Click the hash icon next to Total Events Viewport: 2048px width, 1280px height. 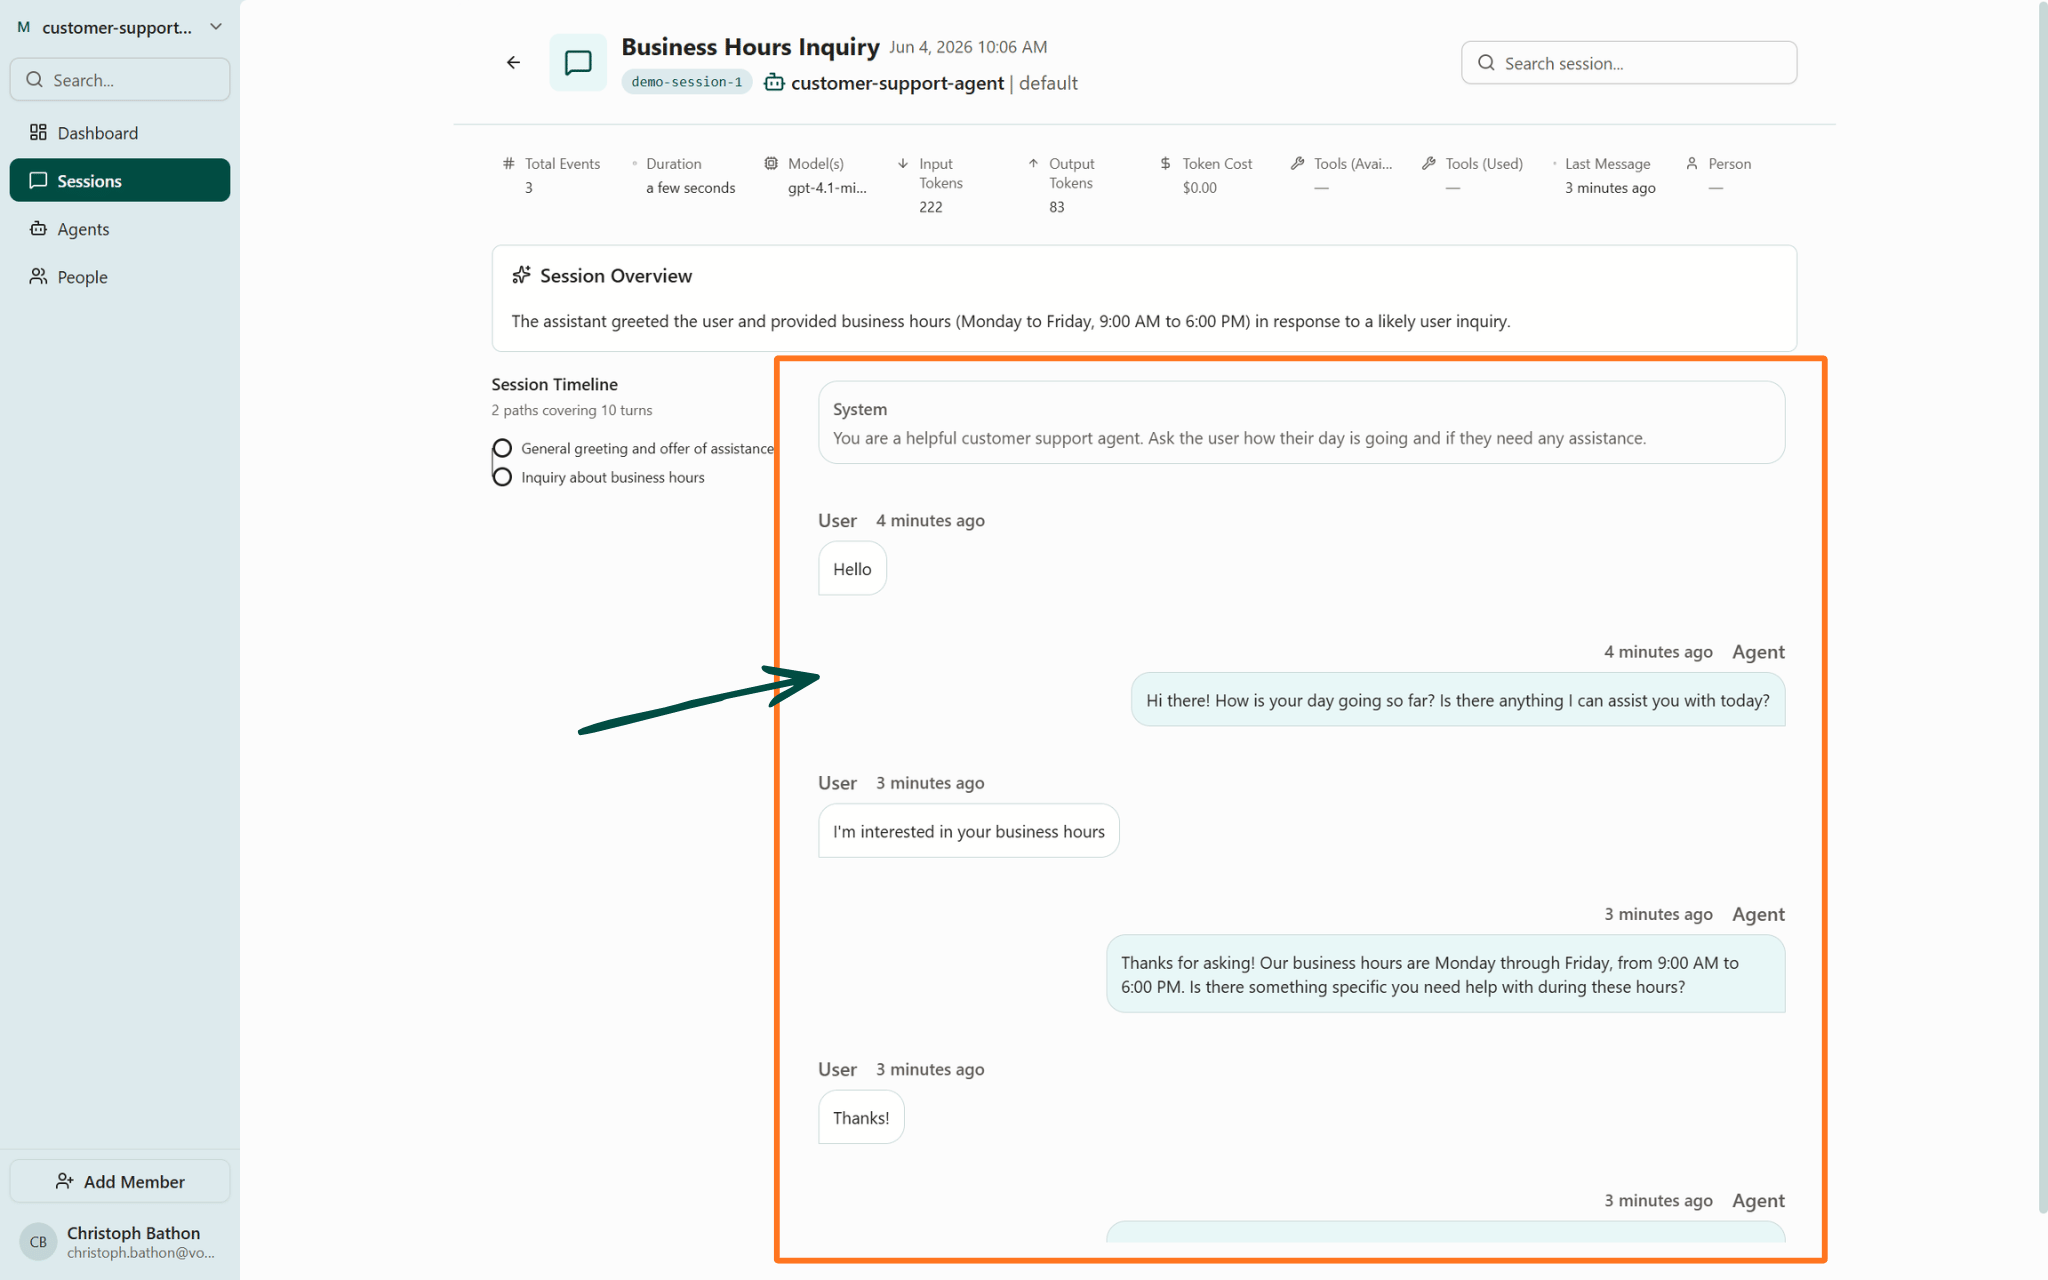[x=509, y=163]
